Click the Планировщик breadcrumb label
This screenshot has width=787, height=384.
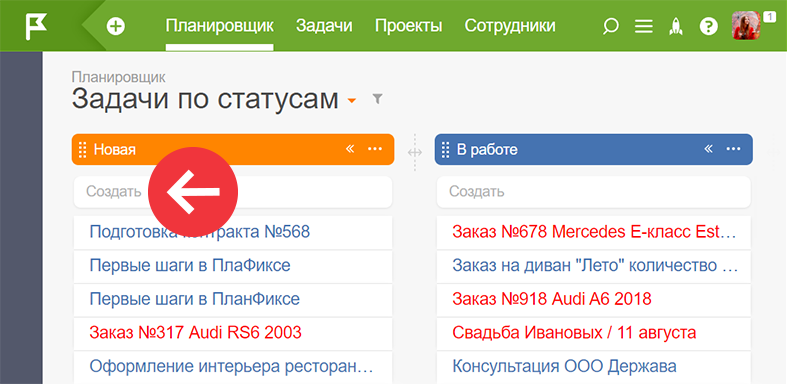(x=118, y=77)
